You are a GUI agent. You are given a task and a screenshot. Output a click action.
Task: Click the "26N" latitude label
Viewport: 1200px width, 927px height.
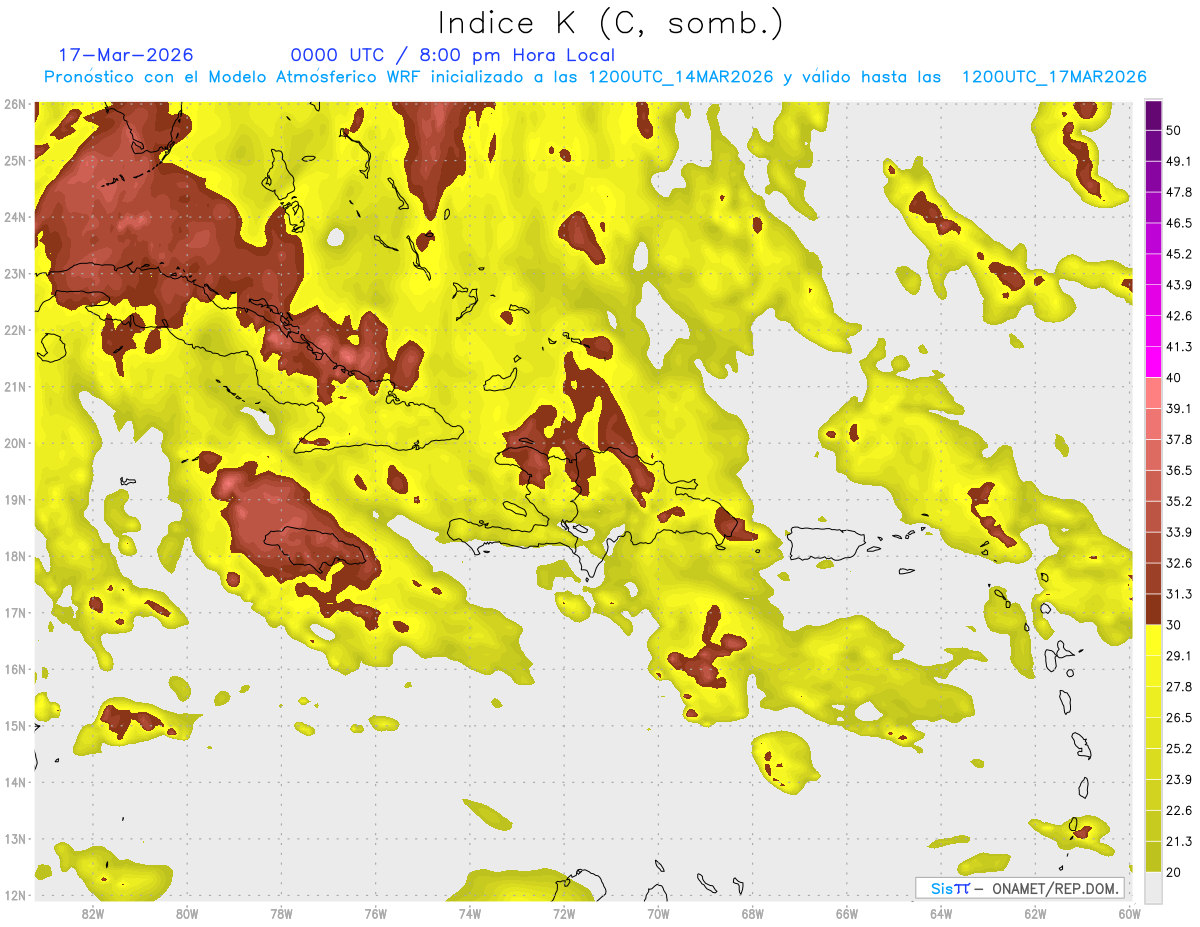point(15,104)
